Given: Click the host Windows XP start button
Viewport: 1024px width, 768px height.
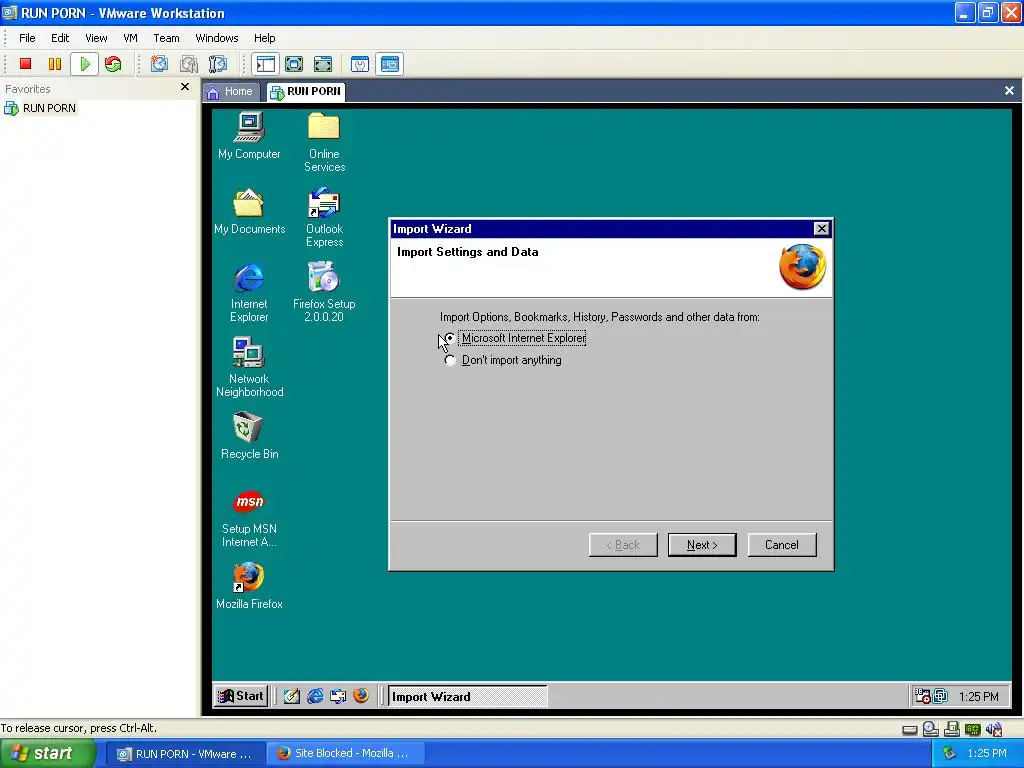Looking at the screenshot, I should coord(47,754).
